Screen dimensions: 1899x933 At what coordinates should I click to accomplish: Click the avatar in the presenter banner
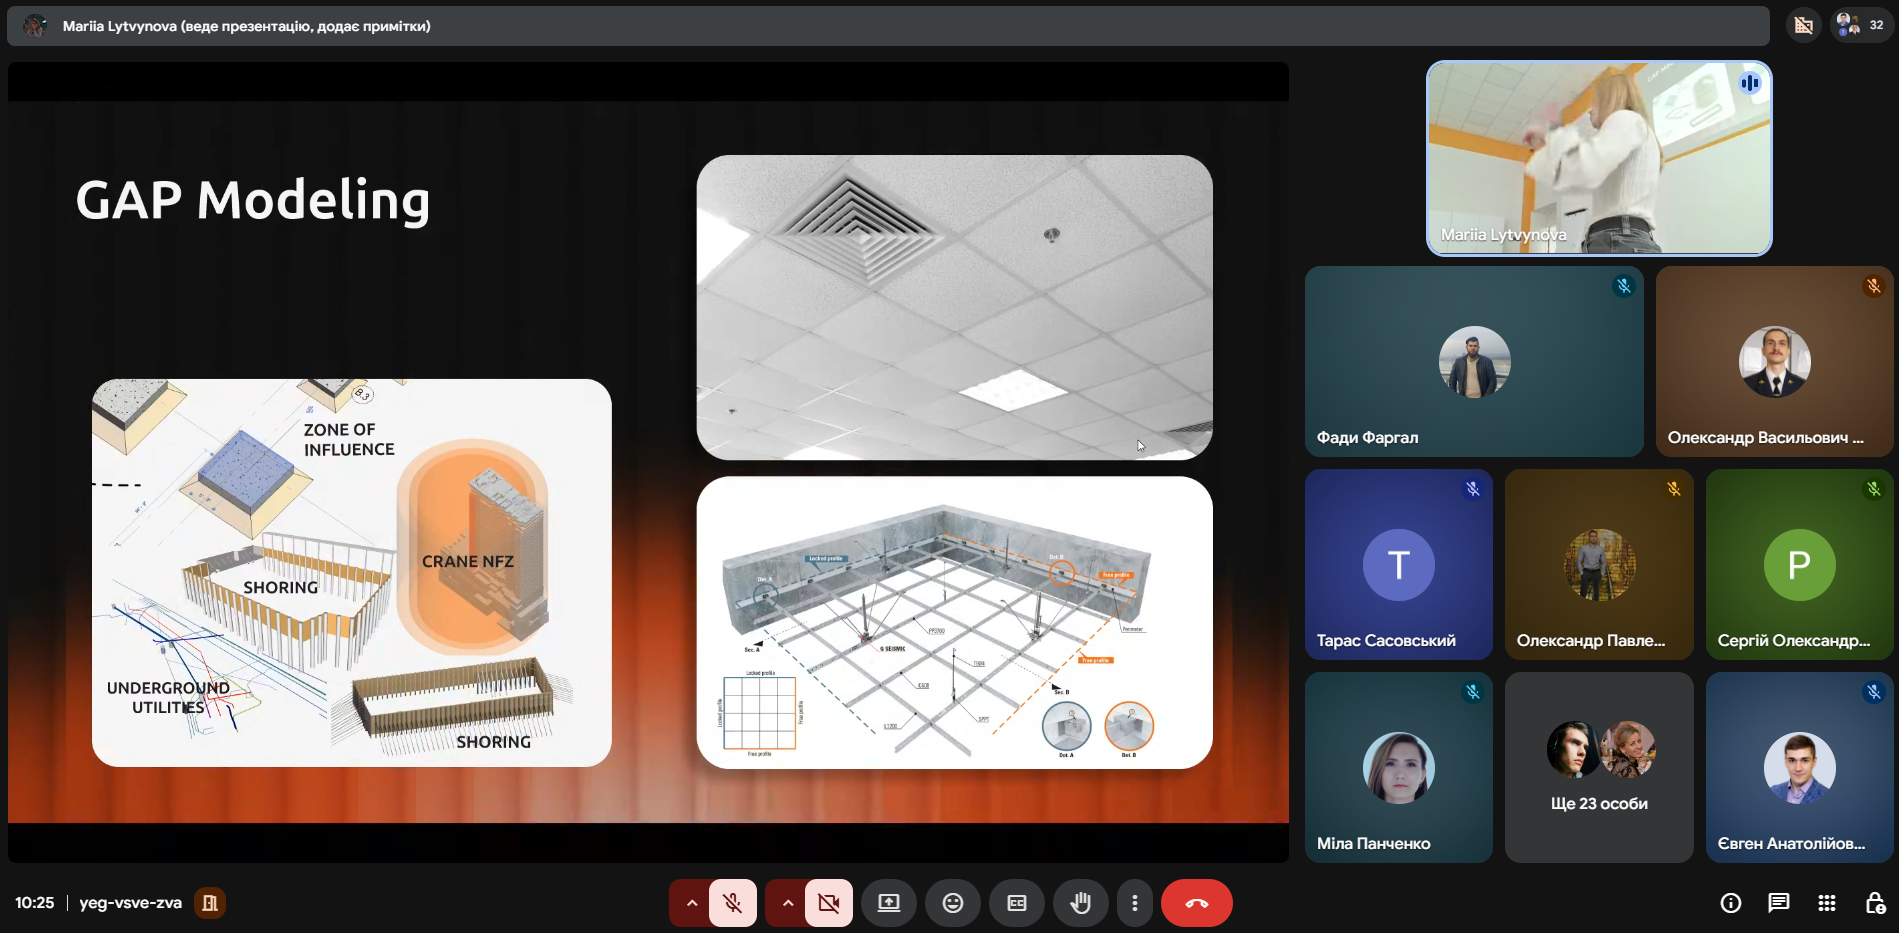coord(35,26)
